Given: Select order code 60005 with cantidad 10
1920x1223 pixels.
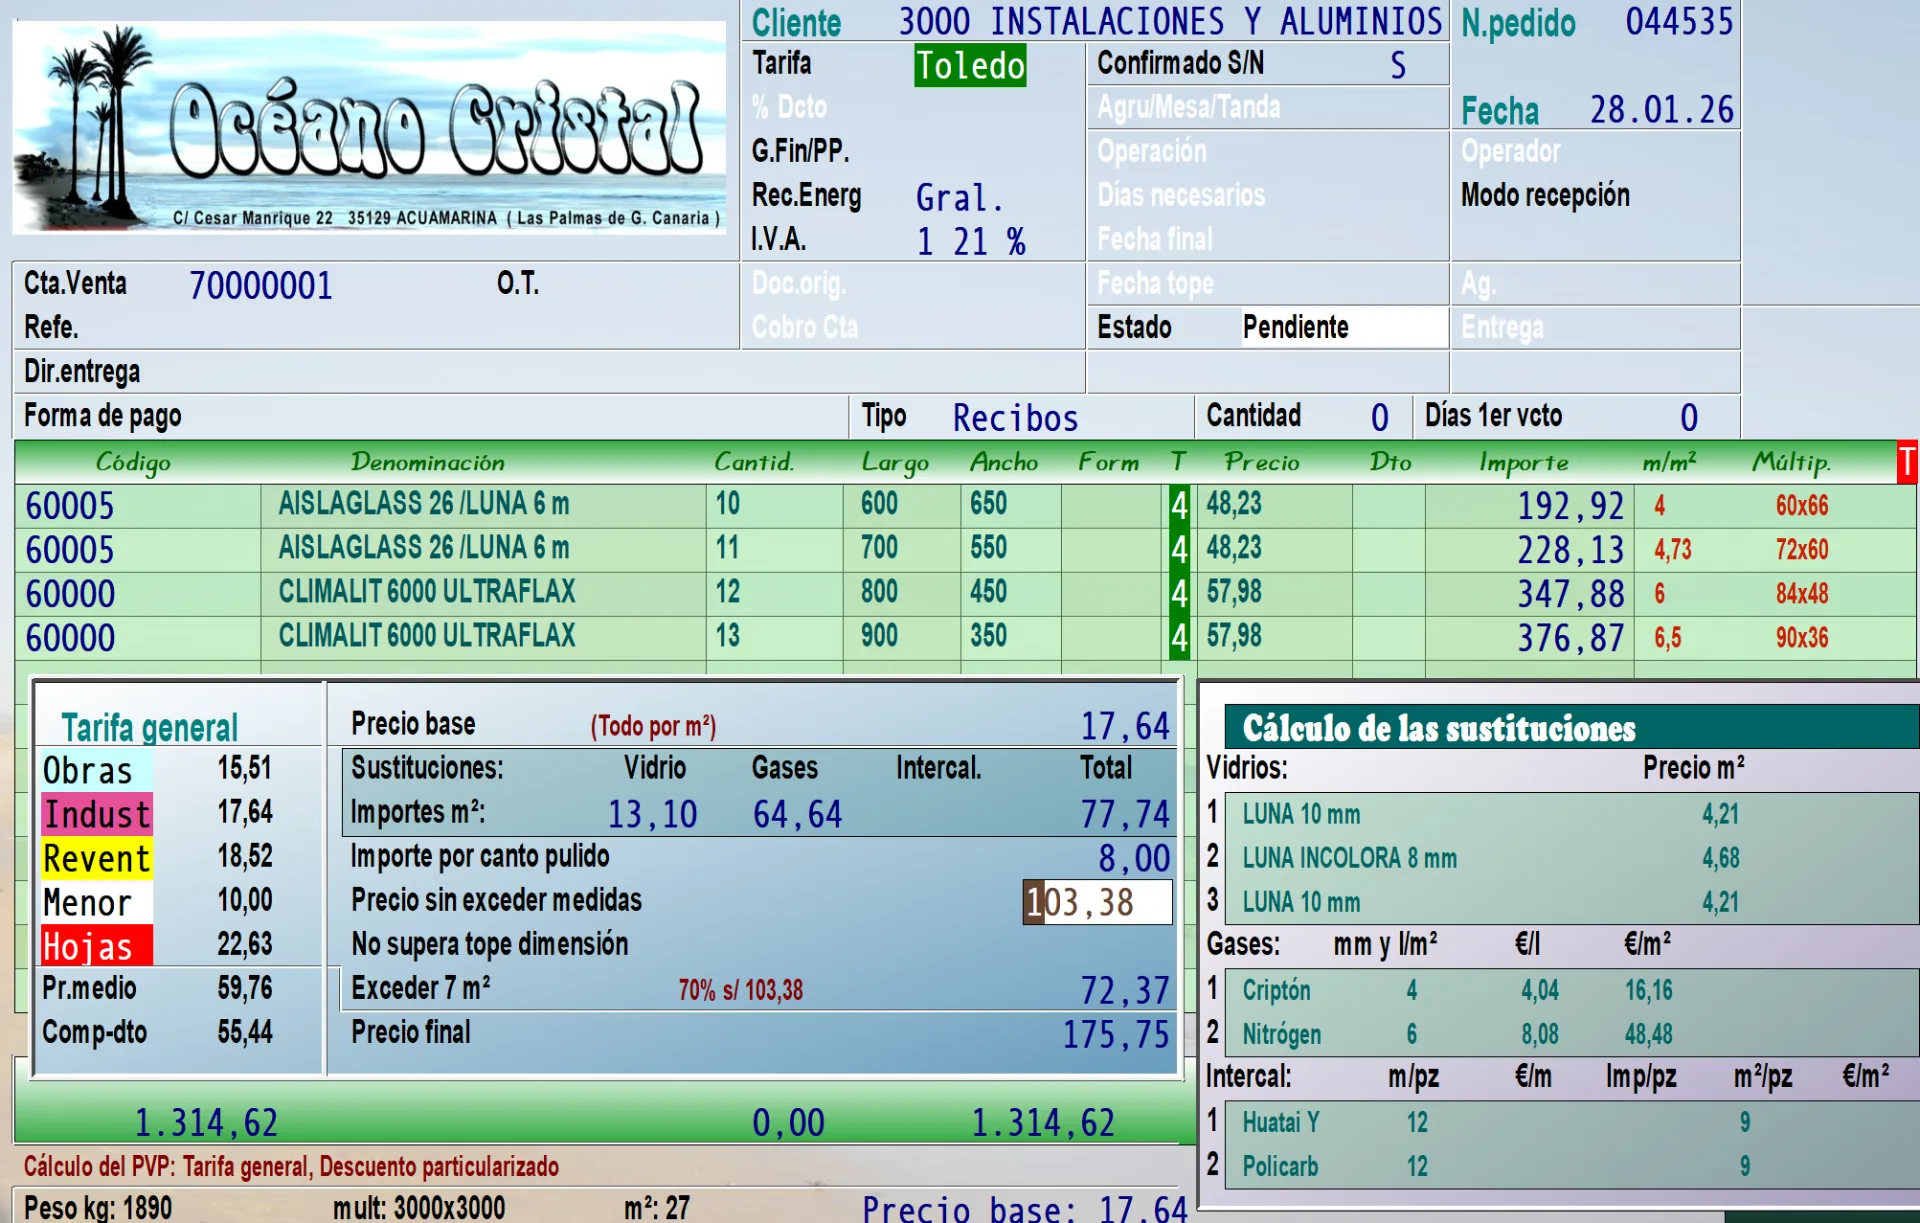Looking at the screenshot, I should pyautogui.click(x=70, y=506).
